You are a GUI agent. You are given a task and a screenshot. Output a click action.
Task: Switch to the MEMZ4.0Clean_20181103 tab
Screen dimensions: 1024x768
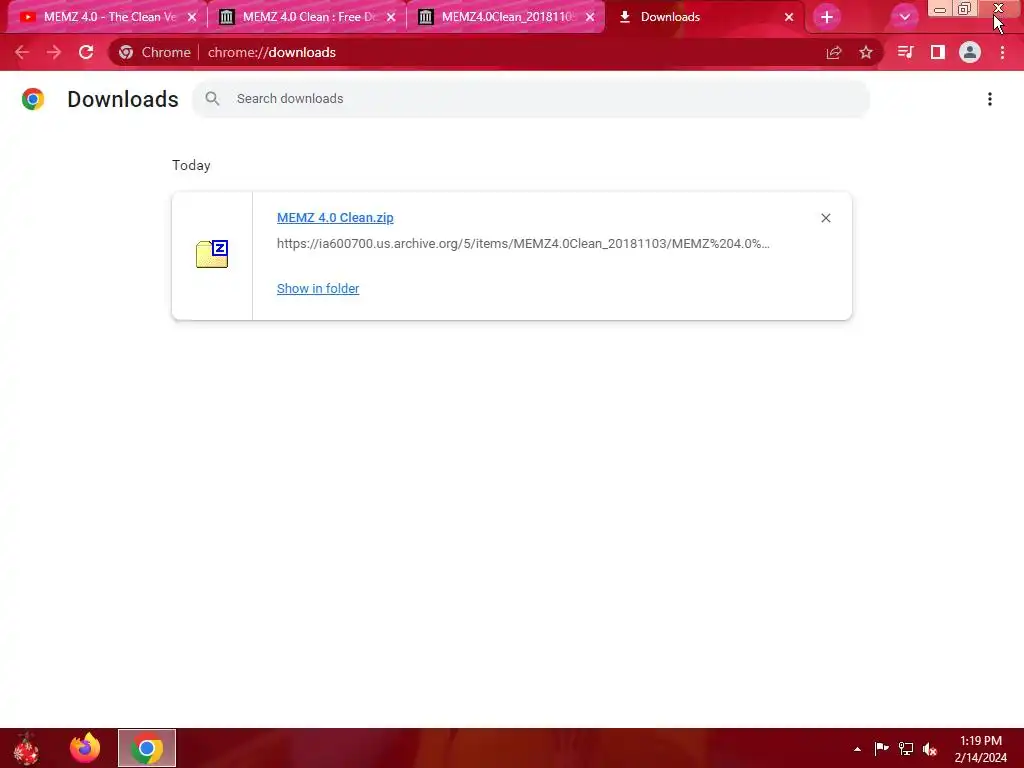506,17
